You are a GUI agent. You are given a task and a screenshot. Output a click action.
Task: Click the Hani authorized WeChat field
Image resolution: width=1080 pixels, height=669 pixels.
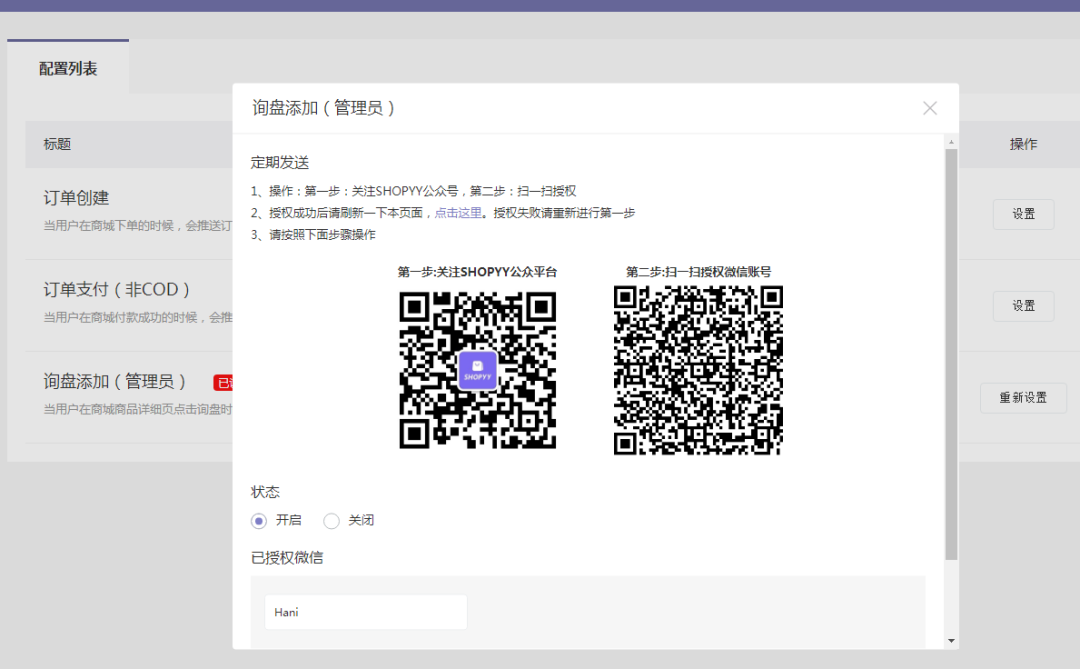(x=365, y=612)
